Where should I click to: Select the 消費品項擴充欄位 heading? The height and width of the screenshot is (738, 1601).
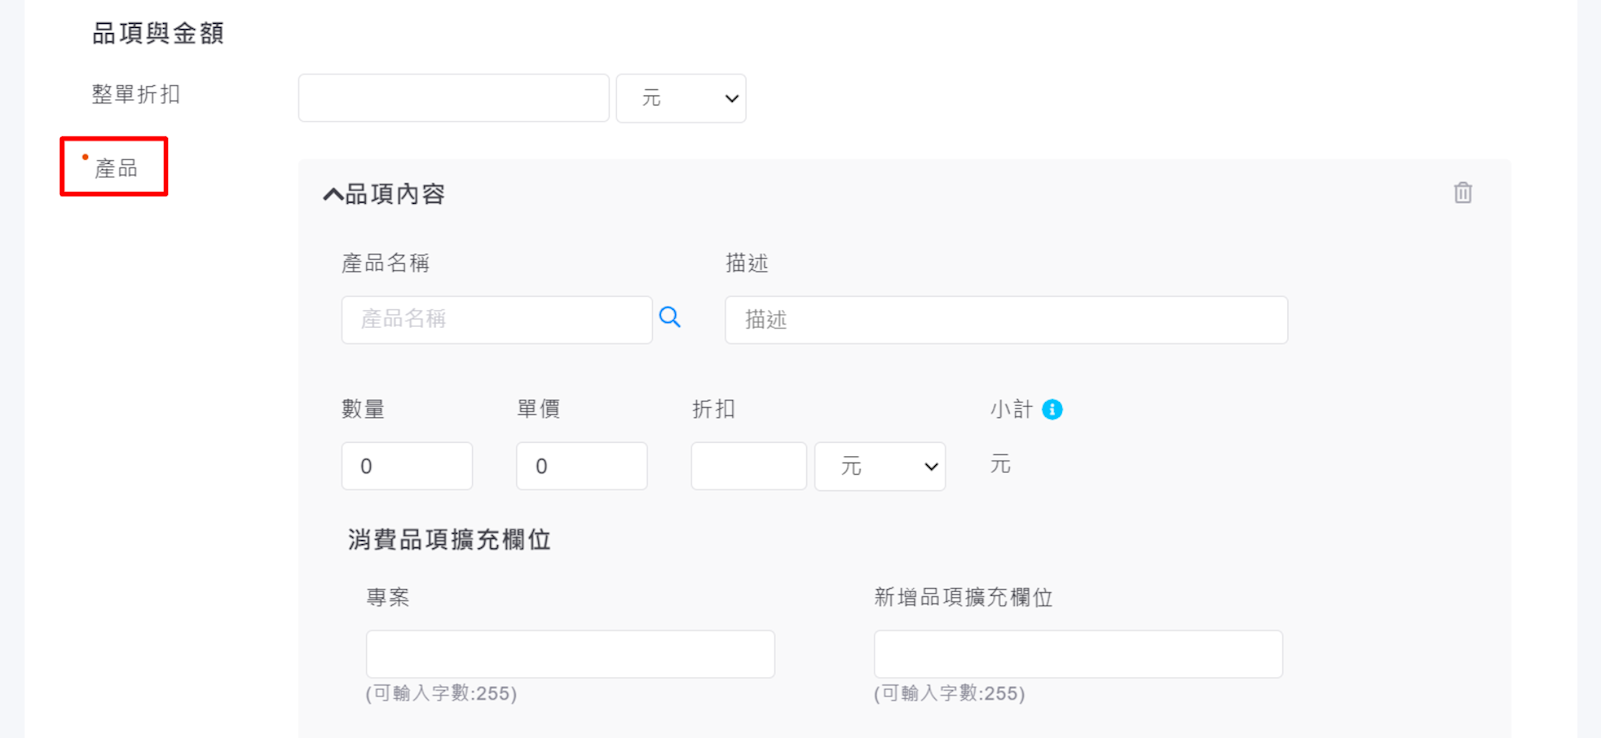pos(449,540)
